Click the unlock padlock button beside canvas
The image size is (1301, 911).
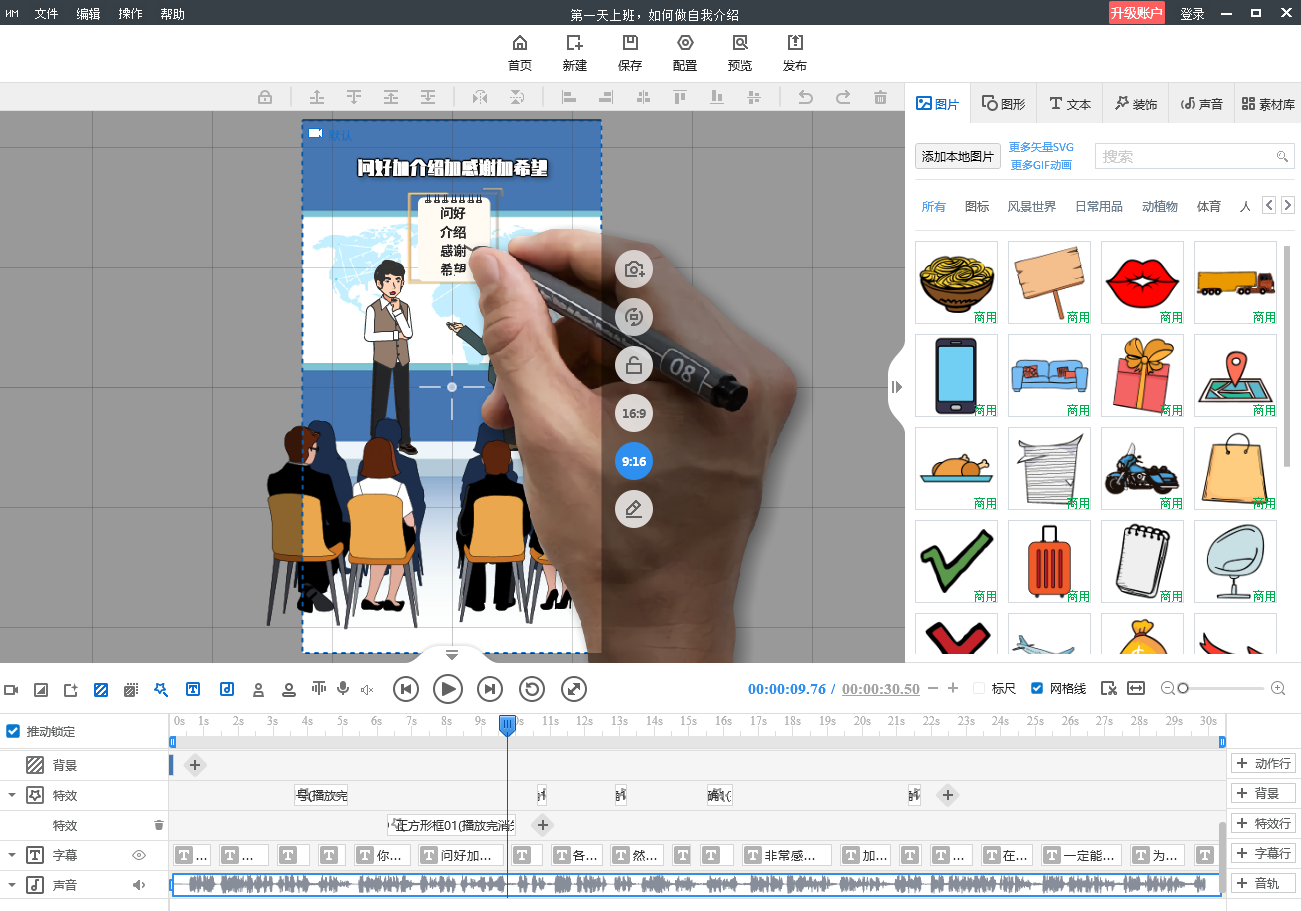click(x=634, y=365)
